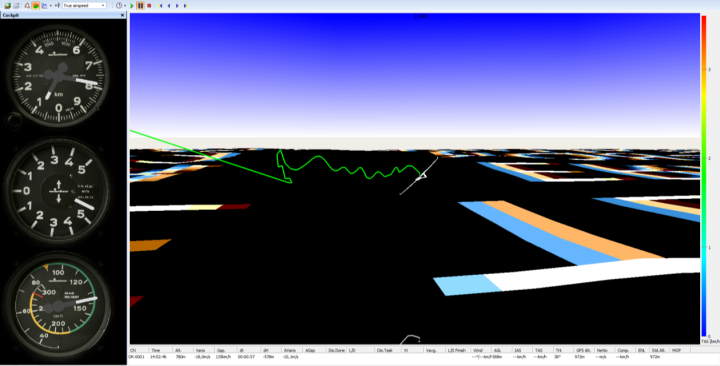Click the GPS Alt. column header
This screenshot has width=720, height=366.
tap(585, 350)
